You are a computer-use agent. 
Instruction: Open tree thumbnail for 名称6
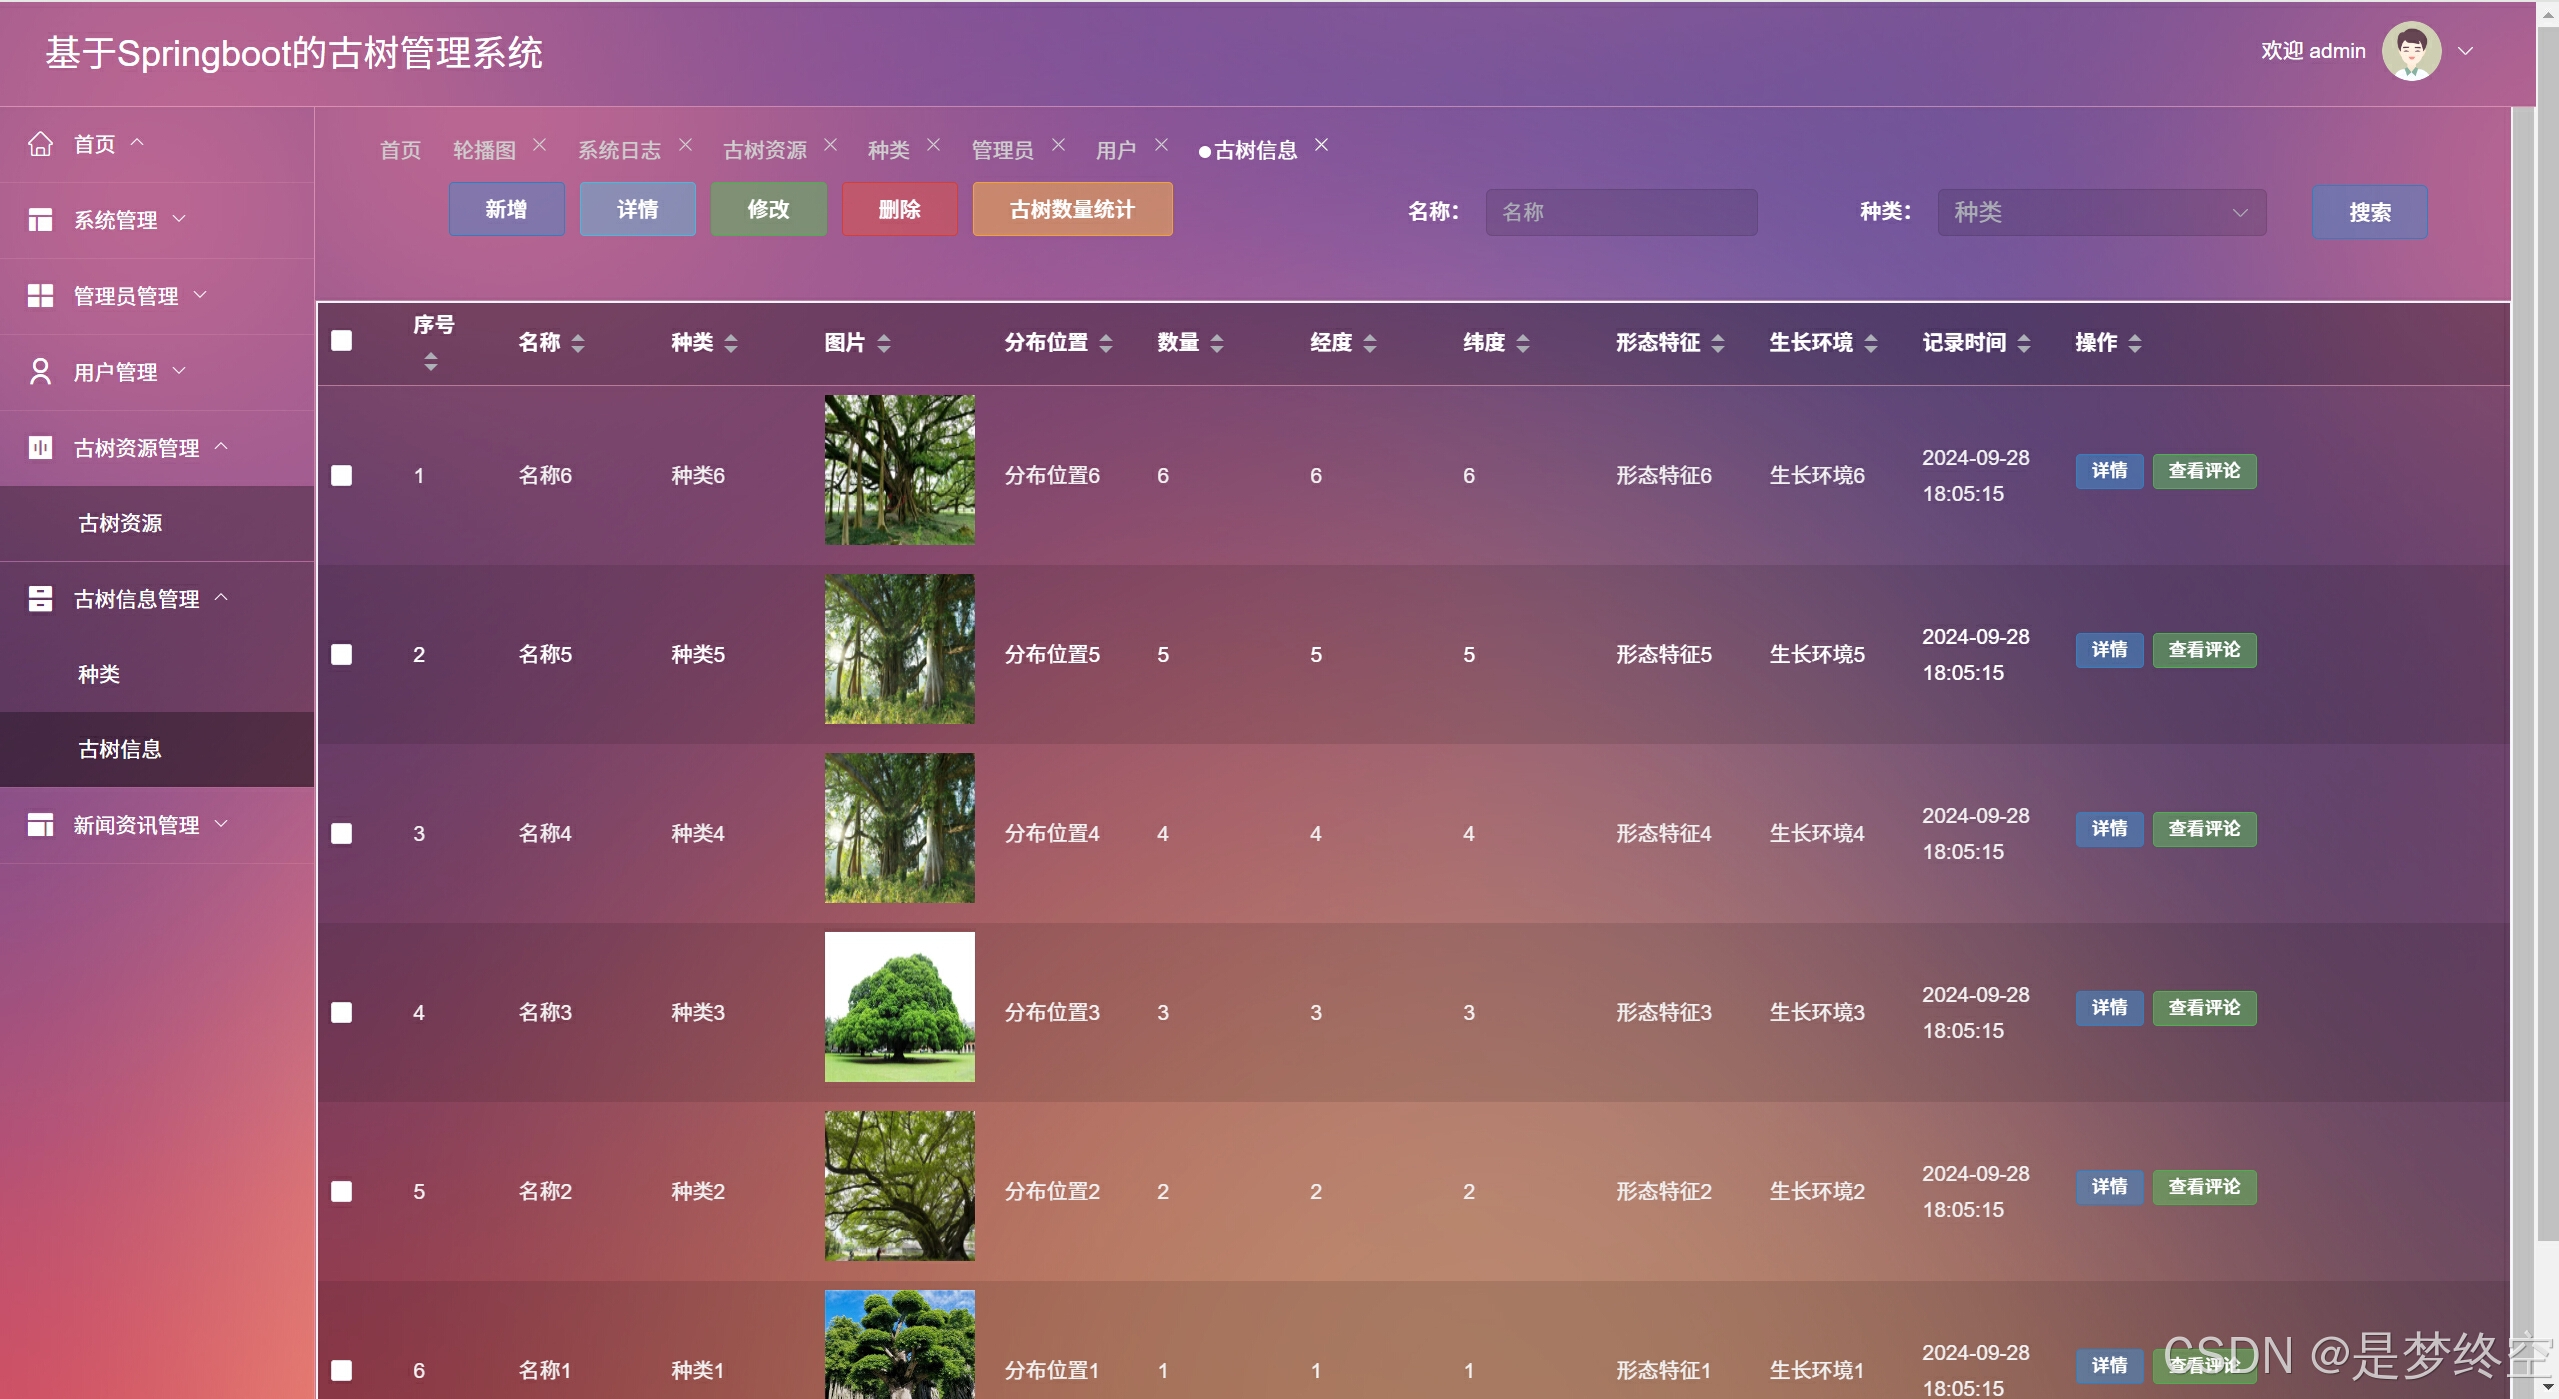899,470
